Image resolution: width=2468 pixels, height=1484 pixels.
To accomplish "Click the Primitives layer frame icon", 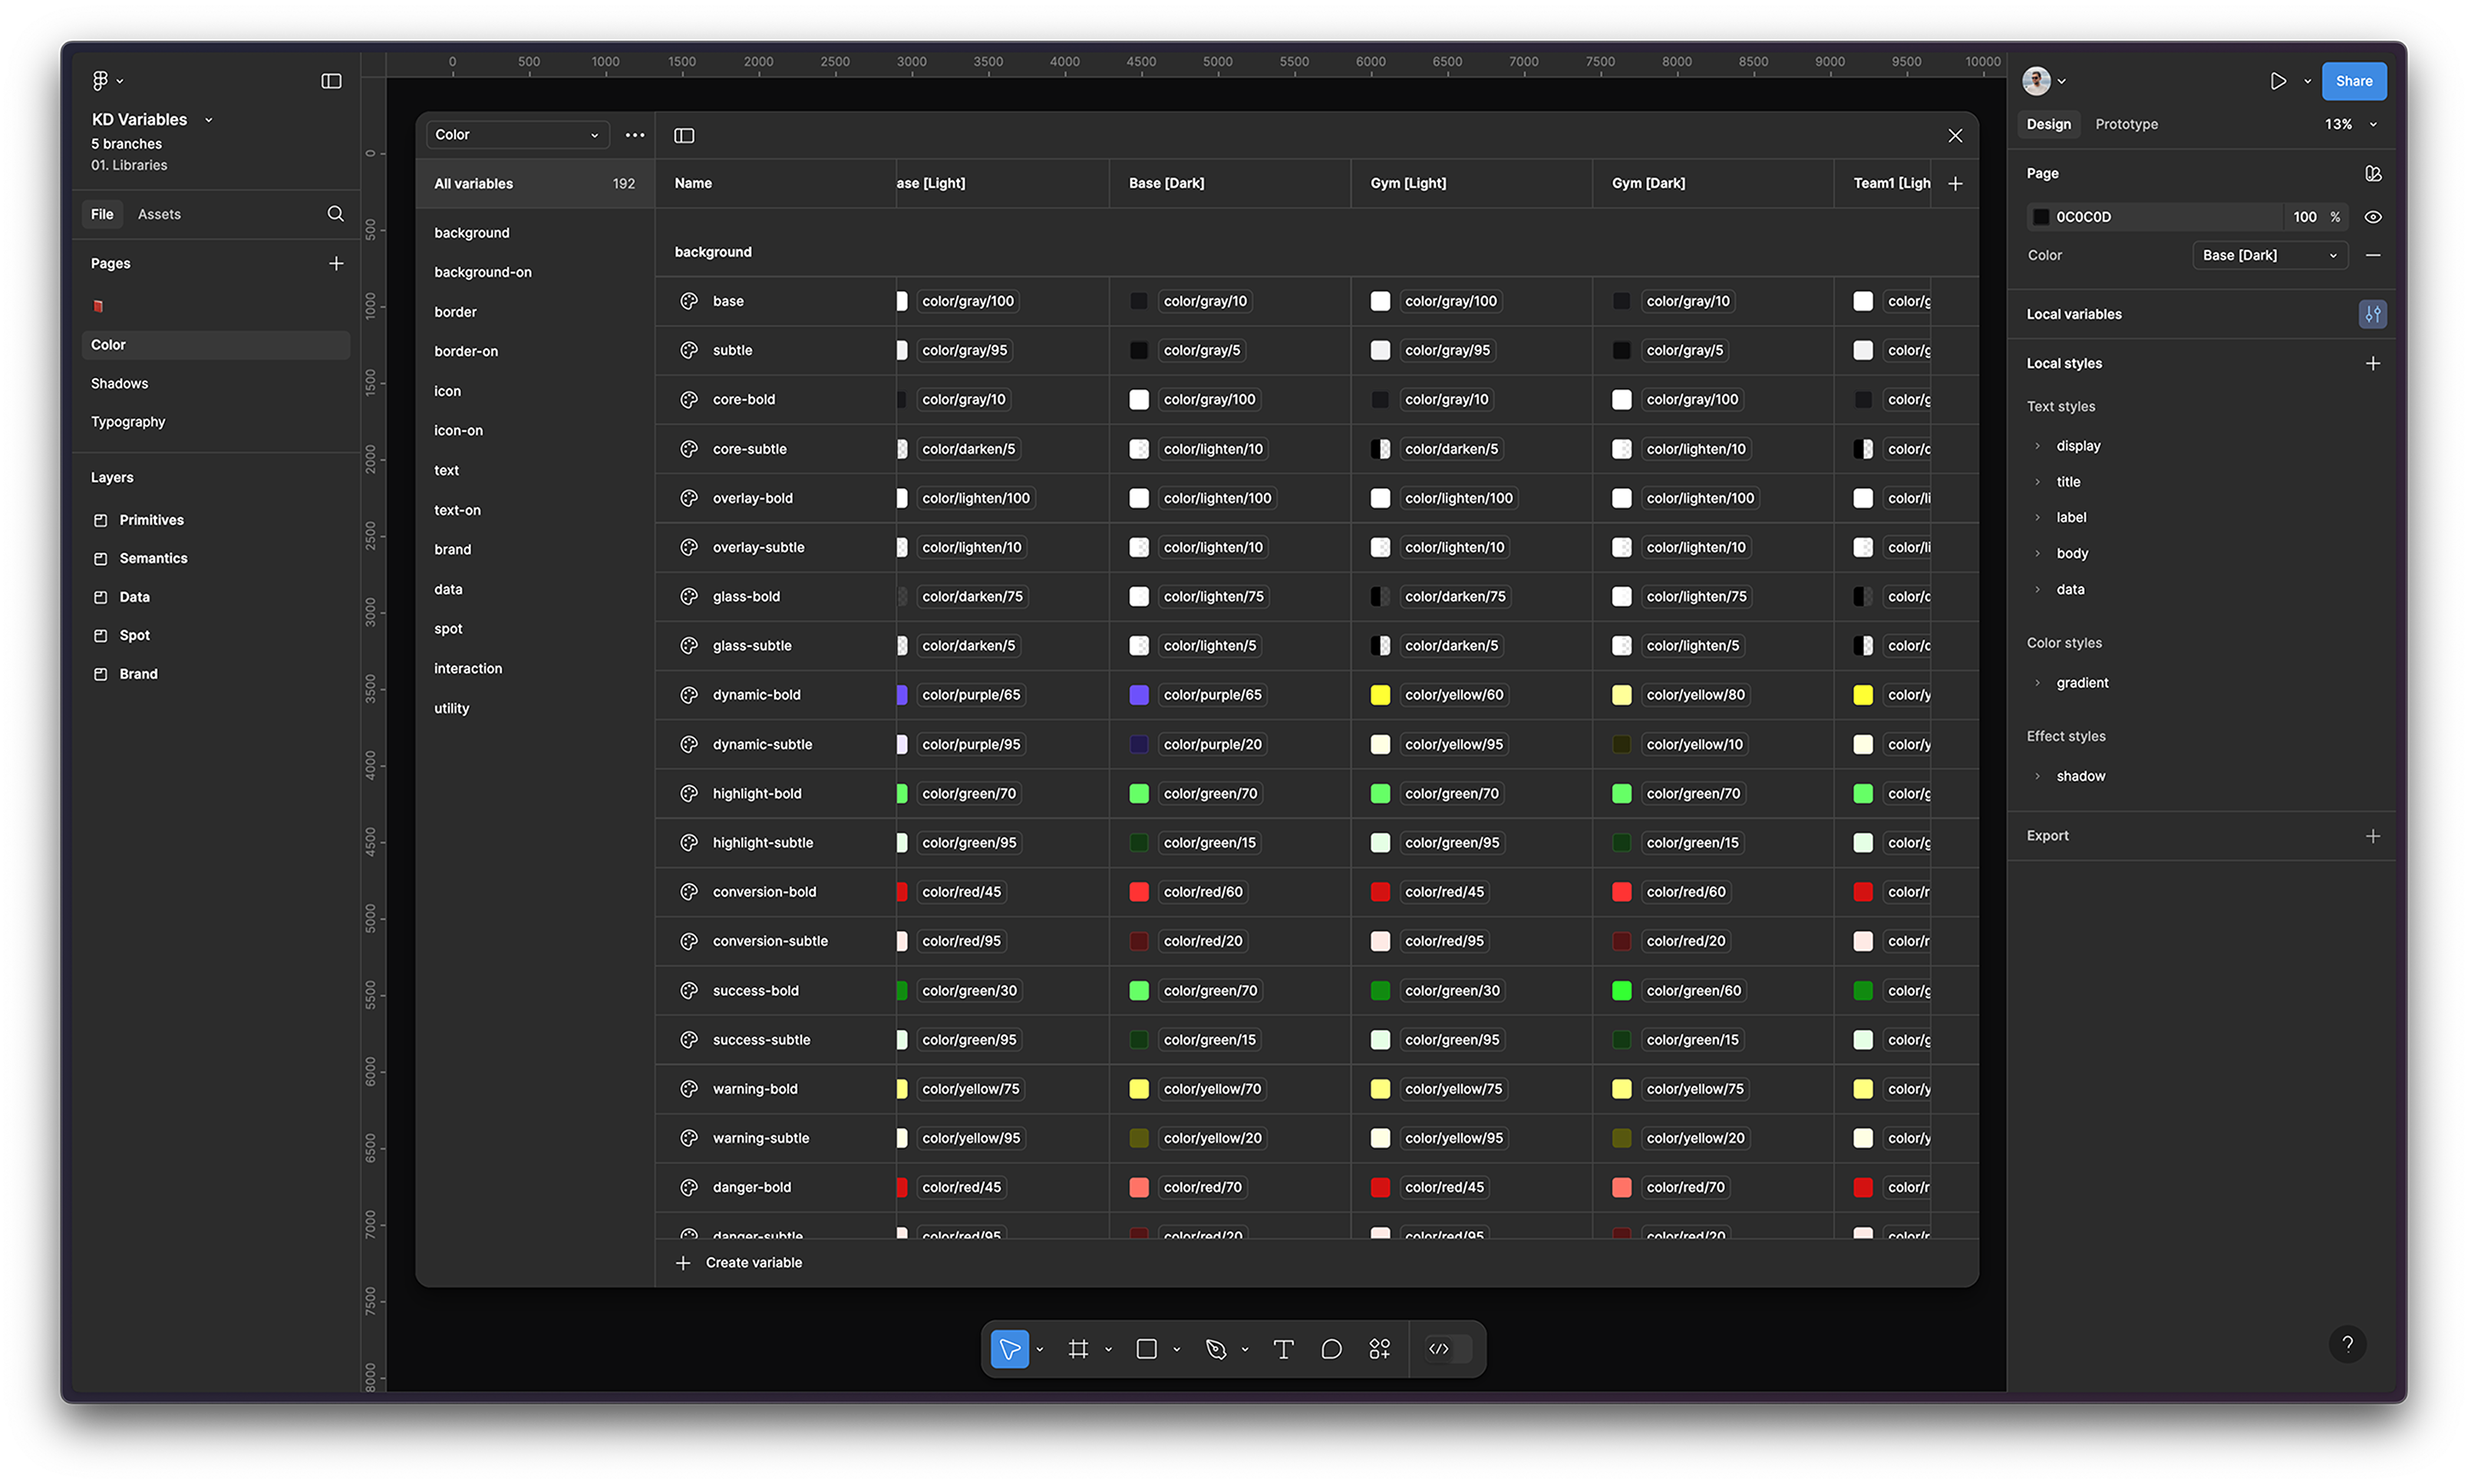I will 100,520.
